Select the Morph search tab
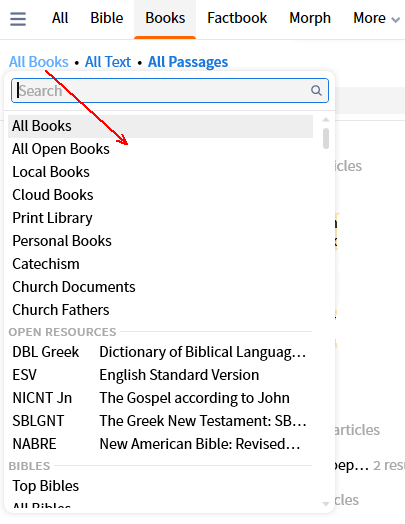This screenshot has height=524, width=405. tap(310, 18)
